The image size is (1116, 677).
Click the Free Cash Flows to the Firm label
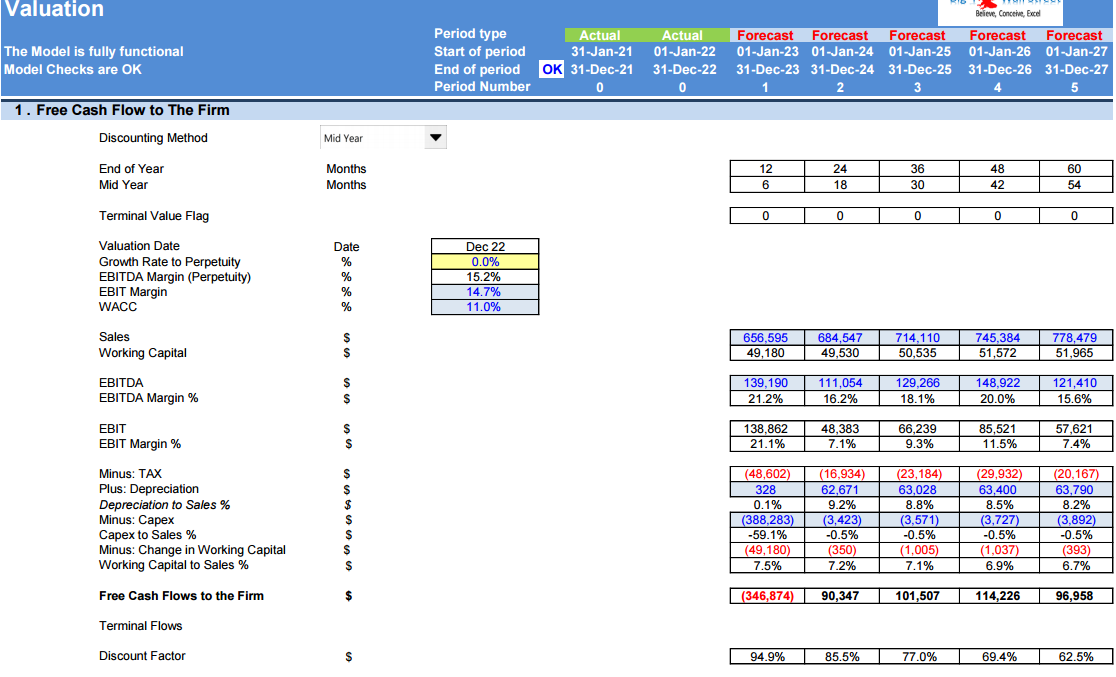pos(181,596)
